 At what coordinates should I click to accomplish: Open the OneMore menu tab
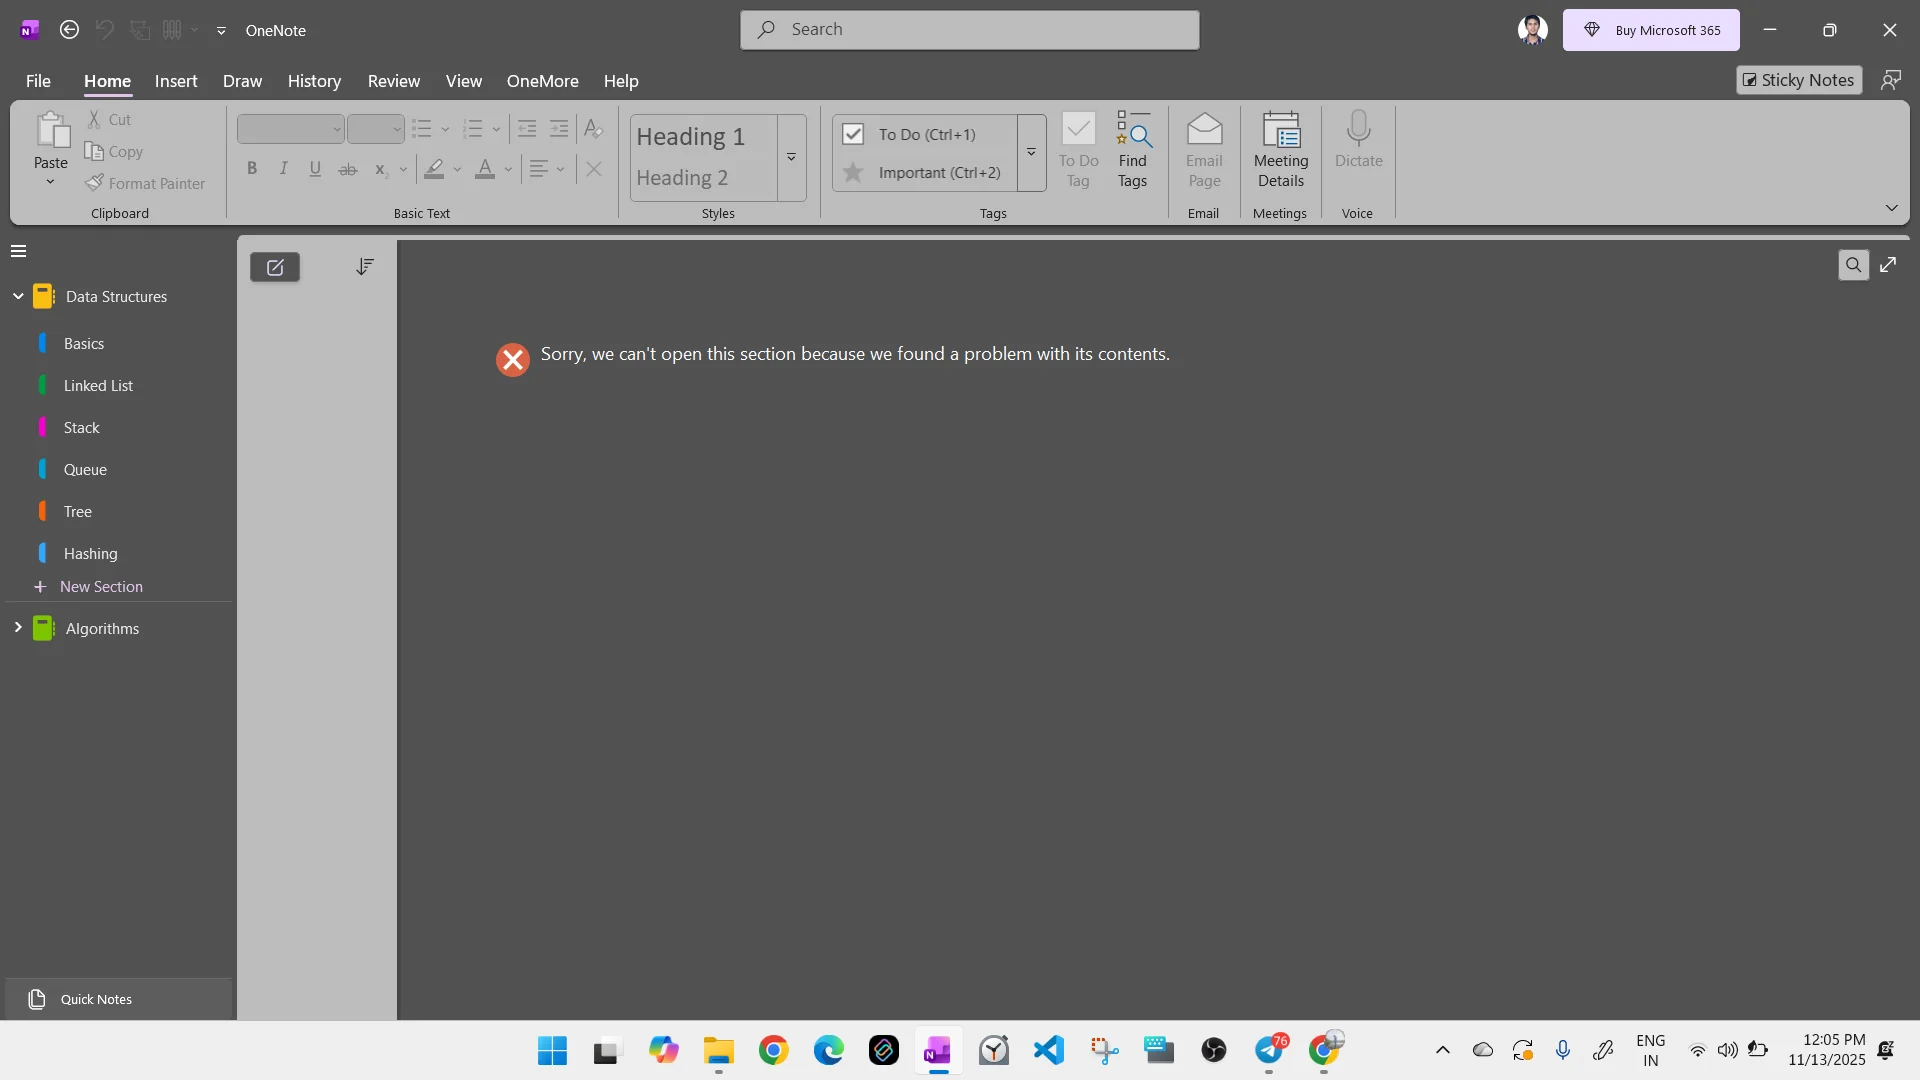pyautogui.click(x=542, y=81)
